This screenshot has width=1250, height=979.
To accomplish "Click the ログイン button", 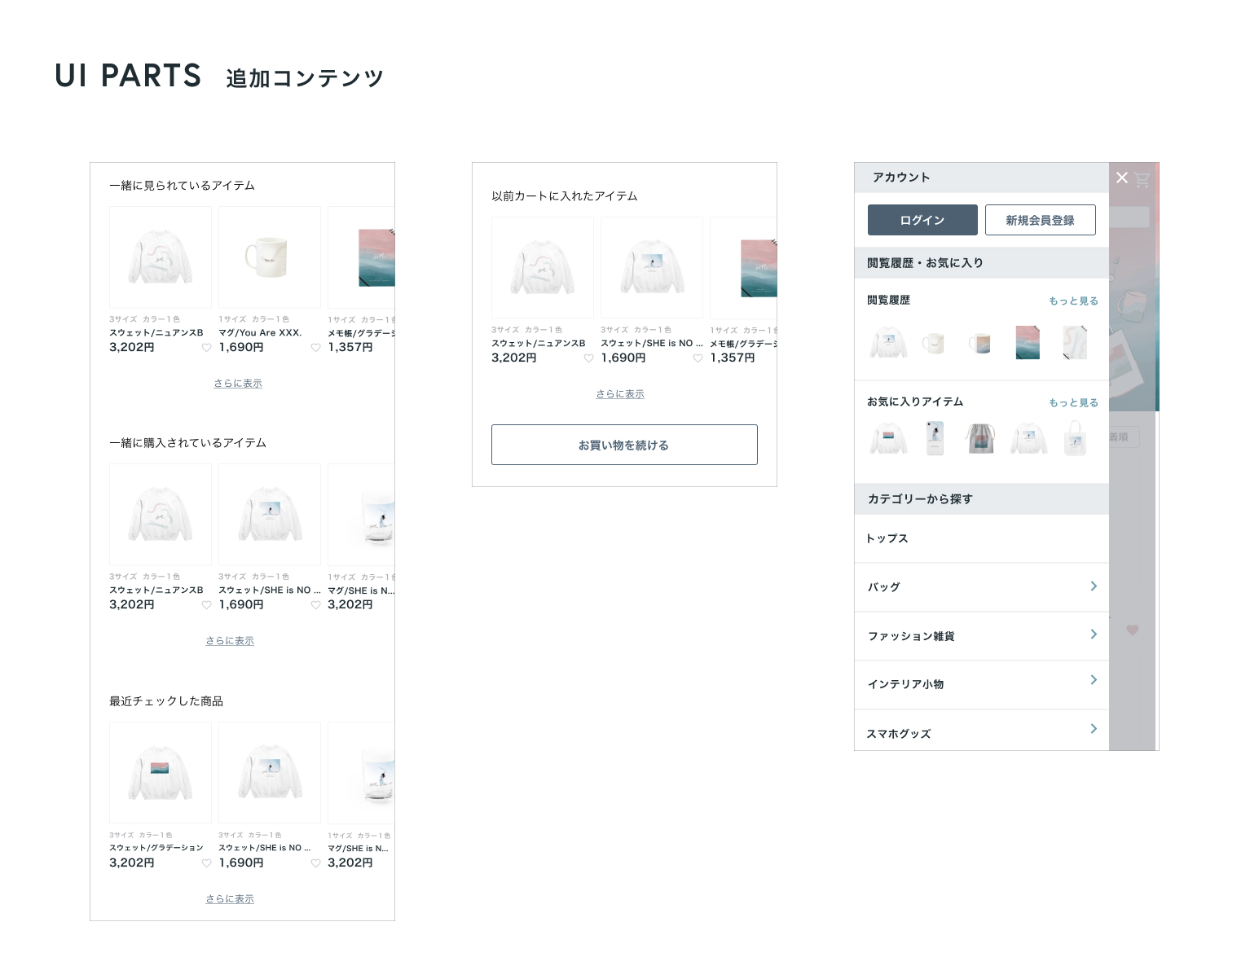I will point(922,220).
